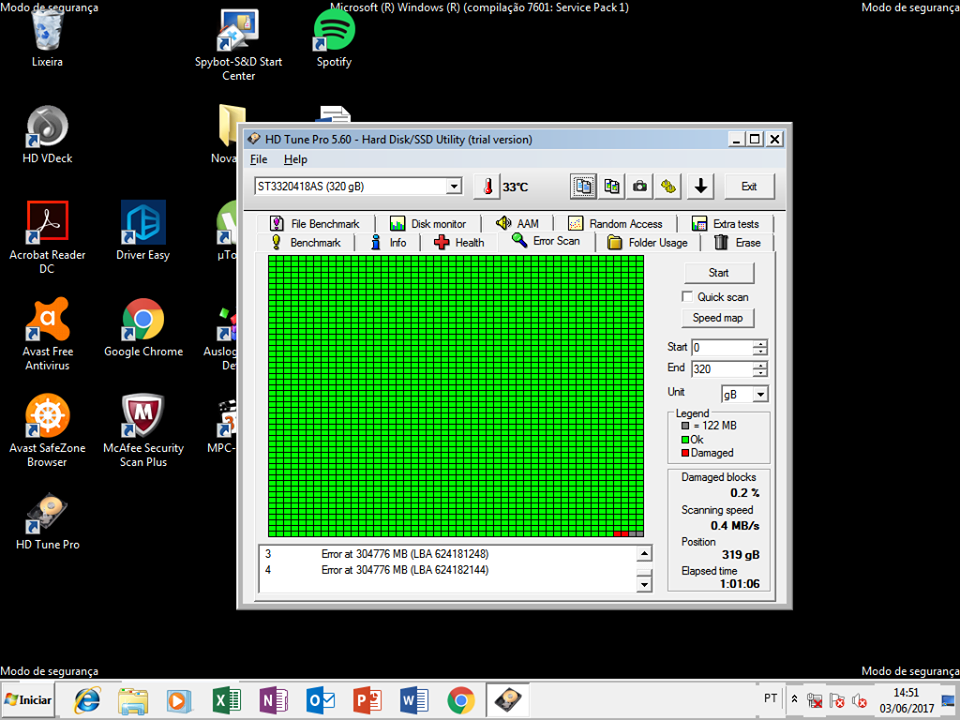
Task: Open Windows Explorer from the taskbar
Action: click(133, 700)
